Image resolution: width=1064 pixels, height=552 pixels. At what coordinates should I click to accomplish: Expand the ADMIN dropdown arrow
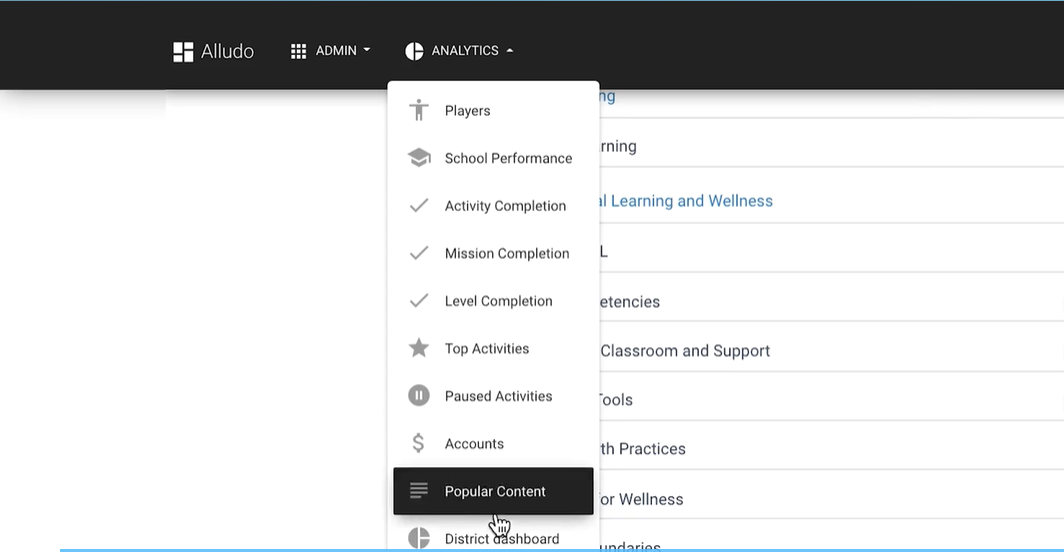pyautogui.click(x=367, y=50)
